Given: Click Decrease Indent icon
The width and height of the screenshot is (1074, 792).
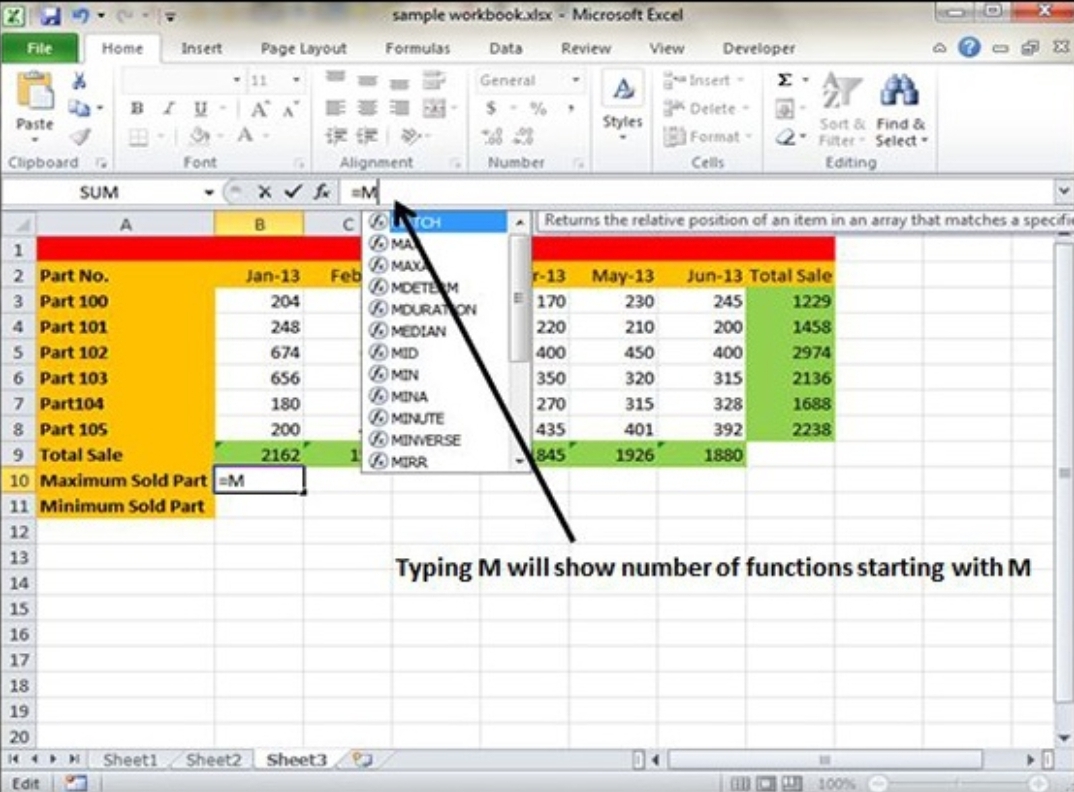Looking at the screenshot, I should (336, 136).
